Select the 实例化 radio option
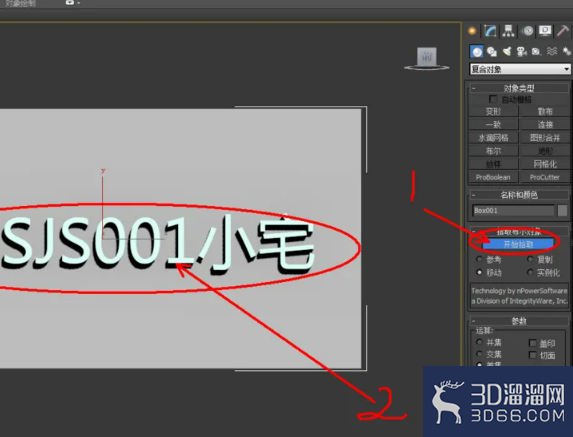Viewport: 573px width, 437px height. pos(530,272)
